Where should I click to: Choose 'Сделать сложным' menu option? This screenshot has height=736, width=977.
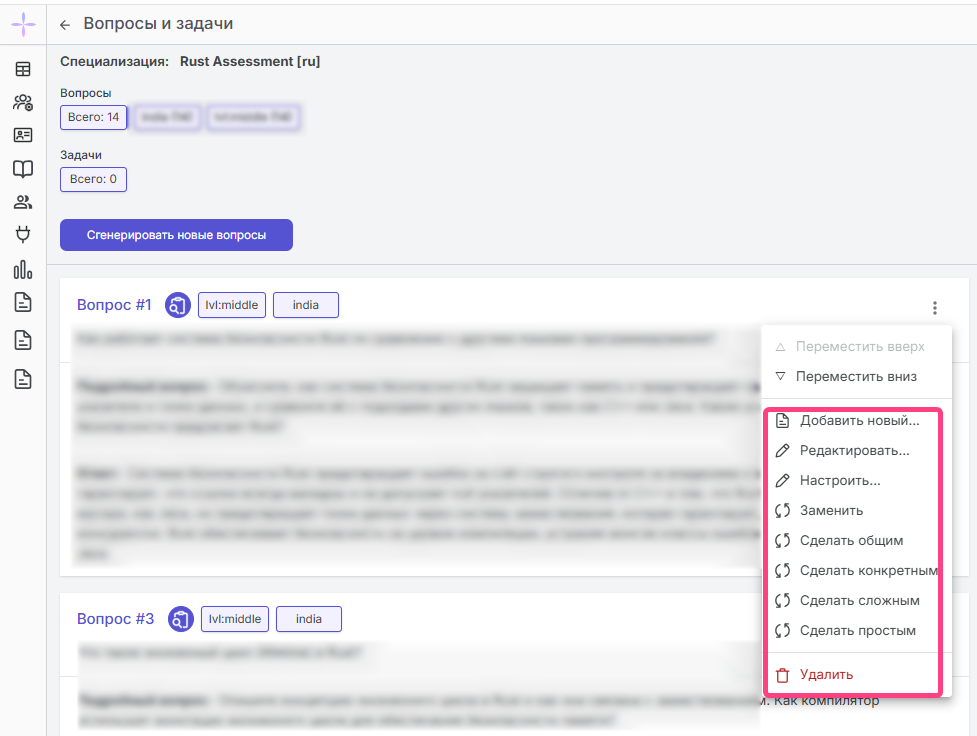tap(859, 601)
